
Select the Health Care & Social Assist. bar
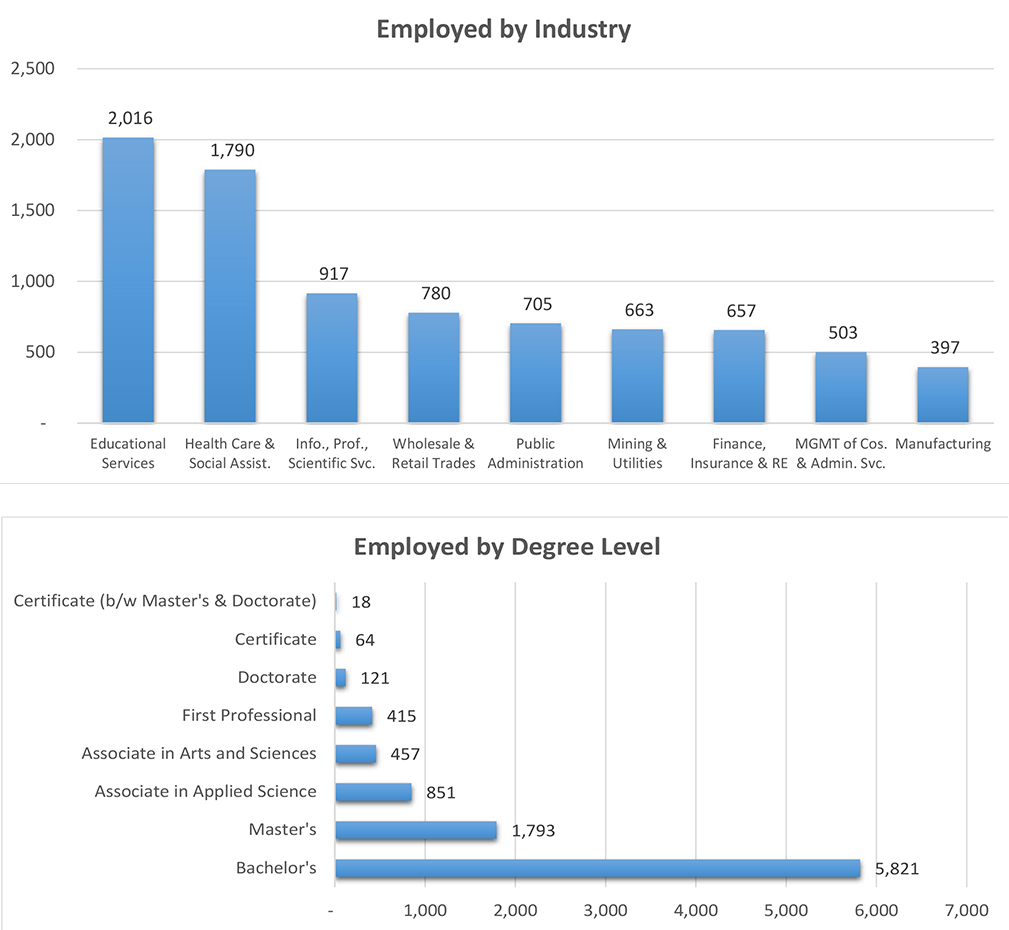(x=229, y=295)
